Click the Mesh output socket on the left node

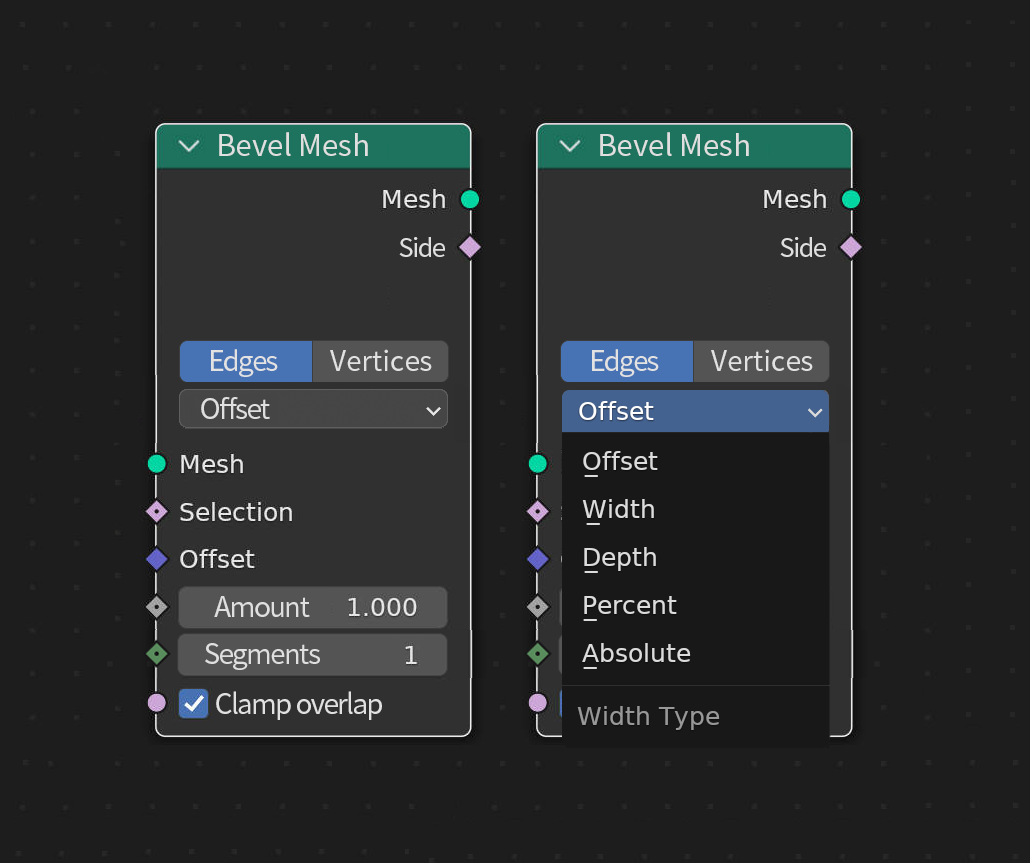[x=470, y=199]
